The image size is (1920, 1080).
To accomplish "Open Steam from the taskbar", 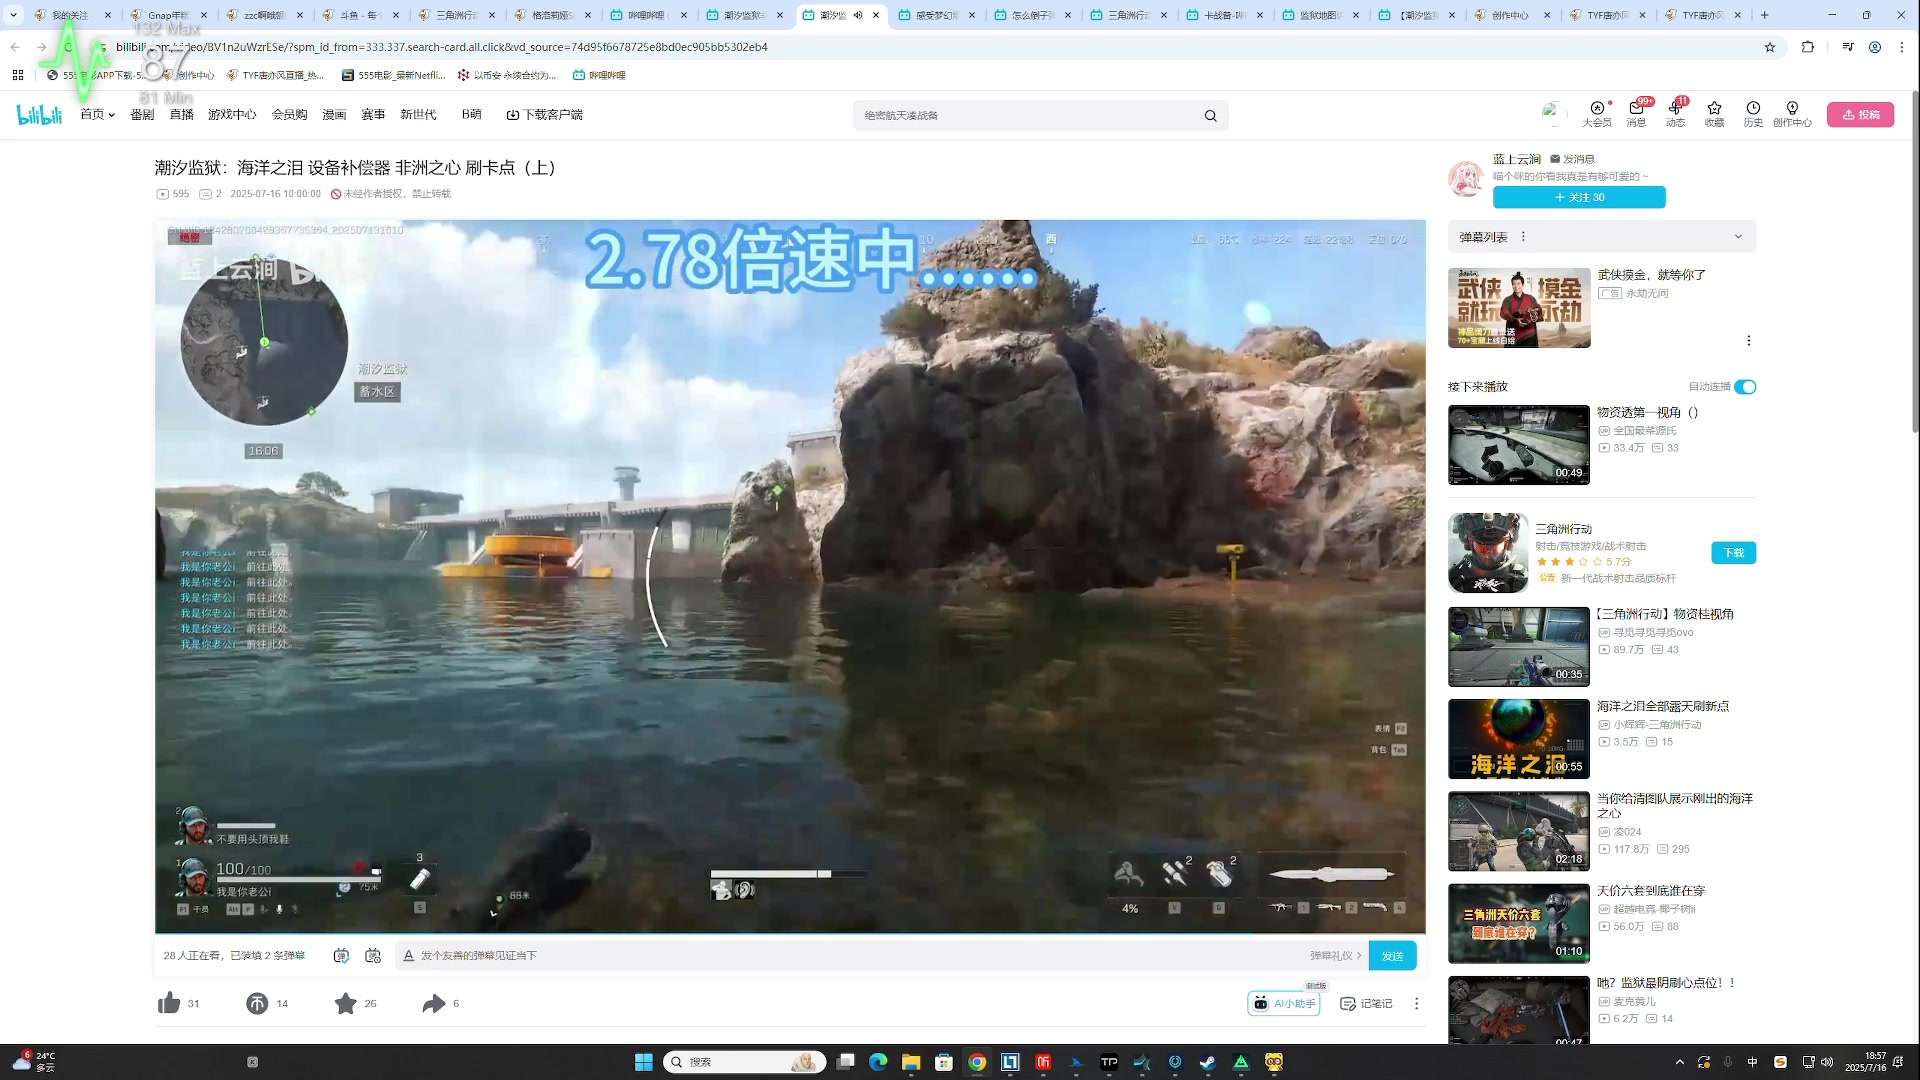I will pos(1208,1062).
